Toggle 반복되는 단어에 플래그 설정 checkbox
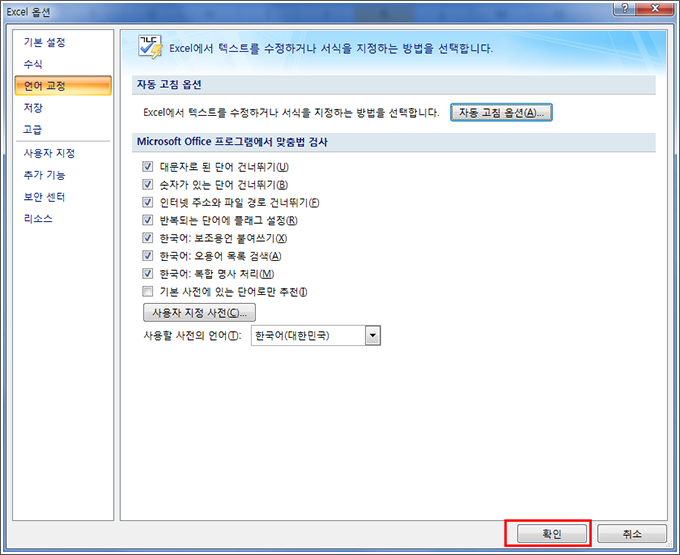The image size is (680, 555). click(147, 220)
